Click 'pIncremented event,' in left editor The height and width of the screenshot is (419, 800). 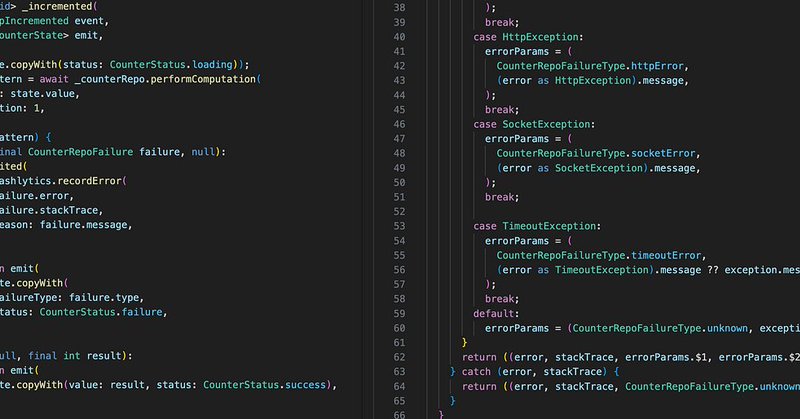coord(54,21)
